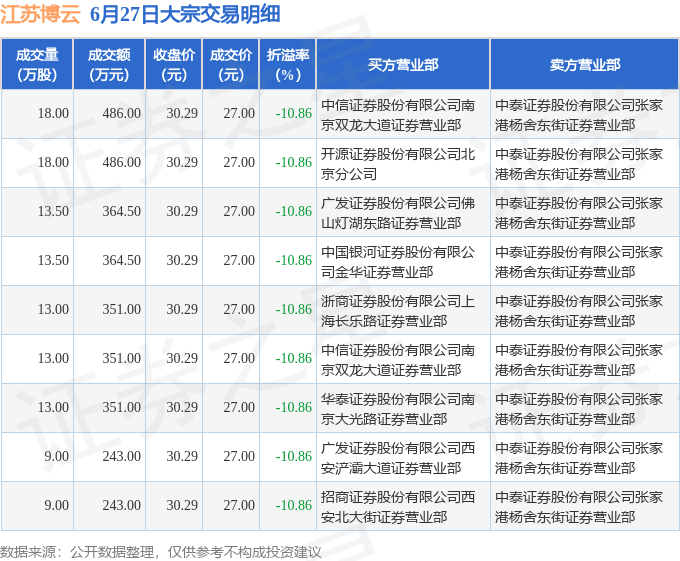Click 9.00 volume in 招商证券 row
Viewport: 680px width, 561px height.
[x=56, y=506]
